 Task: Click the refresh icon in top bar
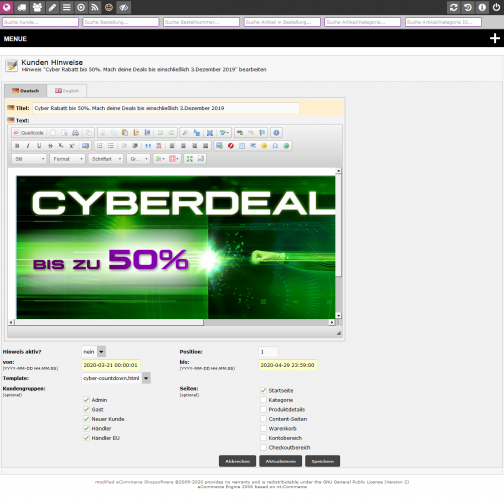click(453, 7)
